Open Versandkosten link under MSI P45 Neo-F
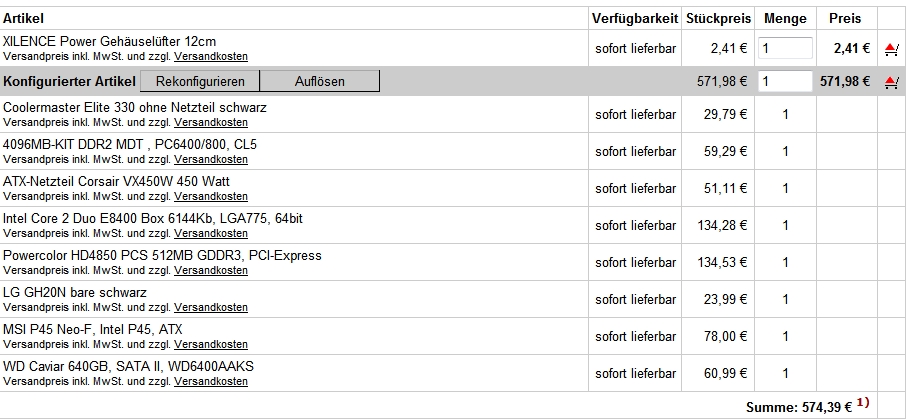The width and height of the screenshot is (906, 420). coord(211,344)
